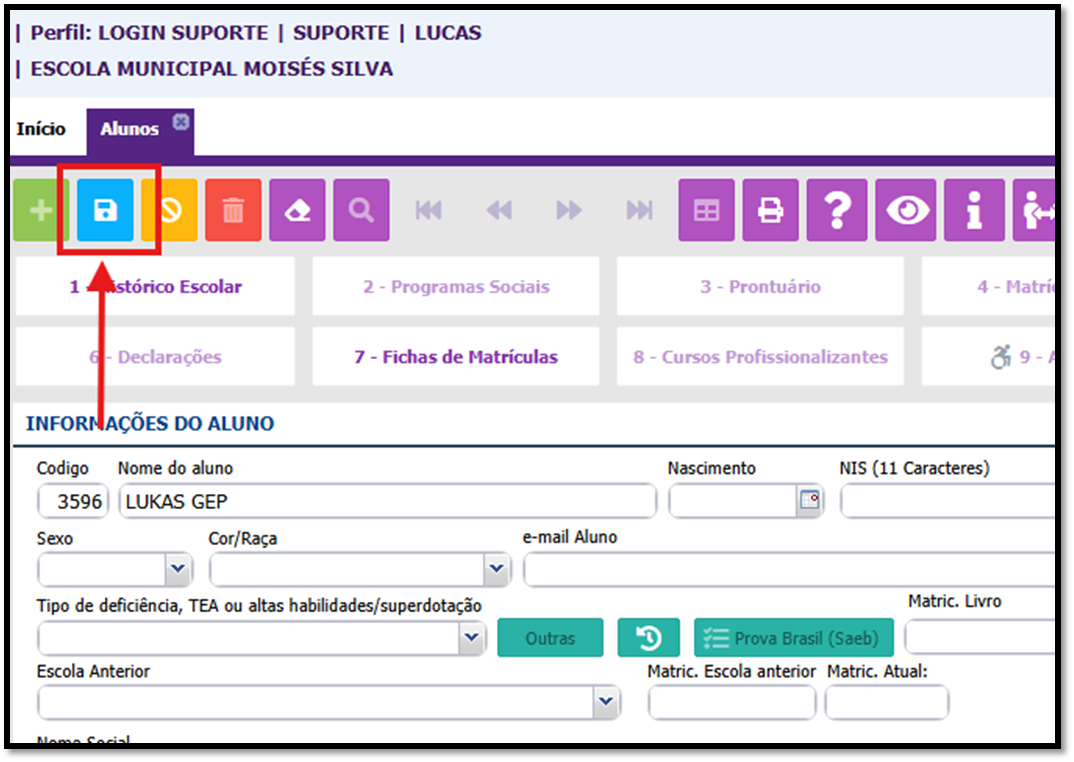This screenshot has width=1074, height=762.
Task: Switch to the Início tab
Action: (x=41, y=129)
